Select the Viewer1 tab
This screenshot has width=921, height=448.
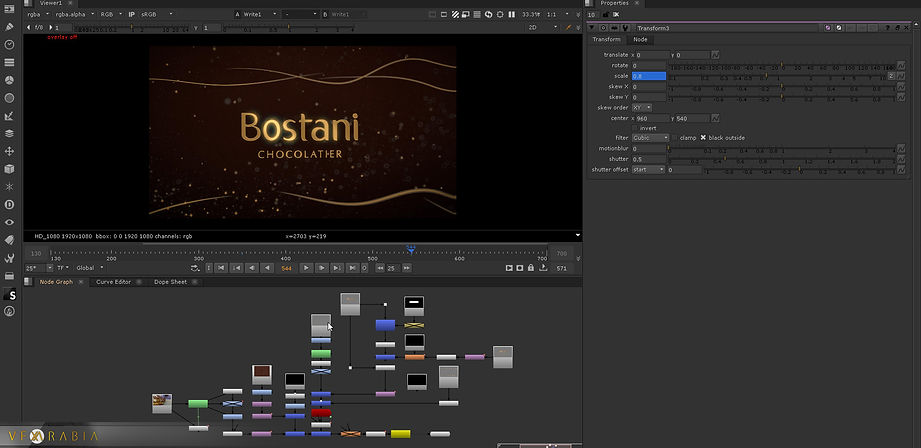(51, 3)
